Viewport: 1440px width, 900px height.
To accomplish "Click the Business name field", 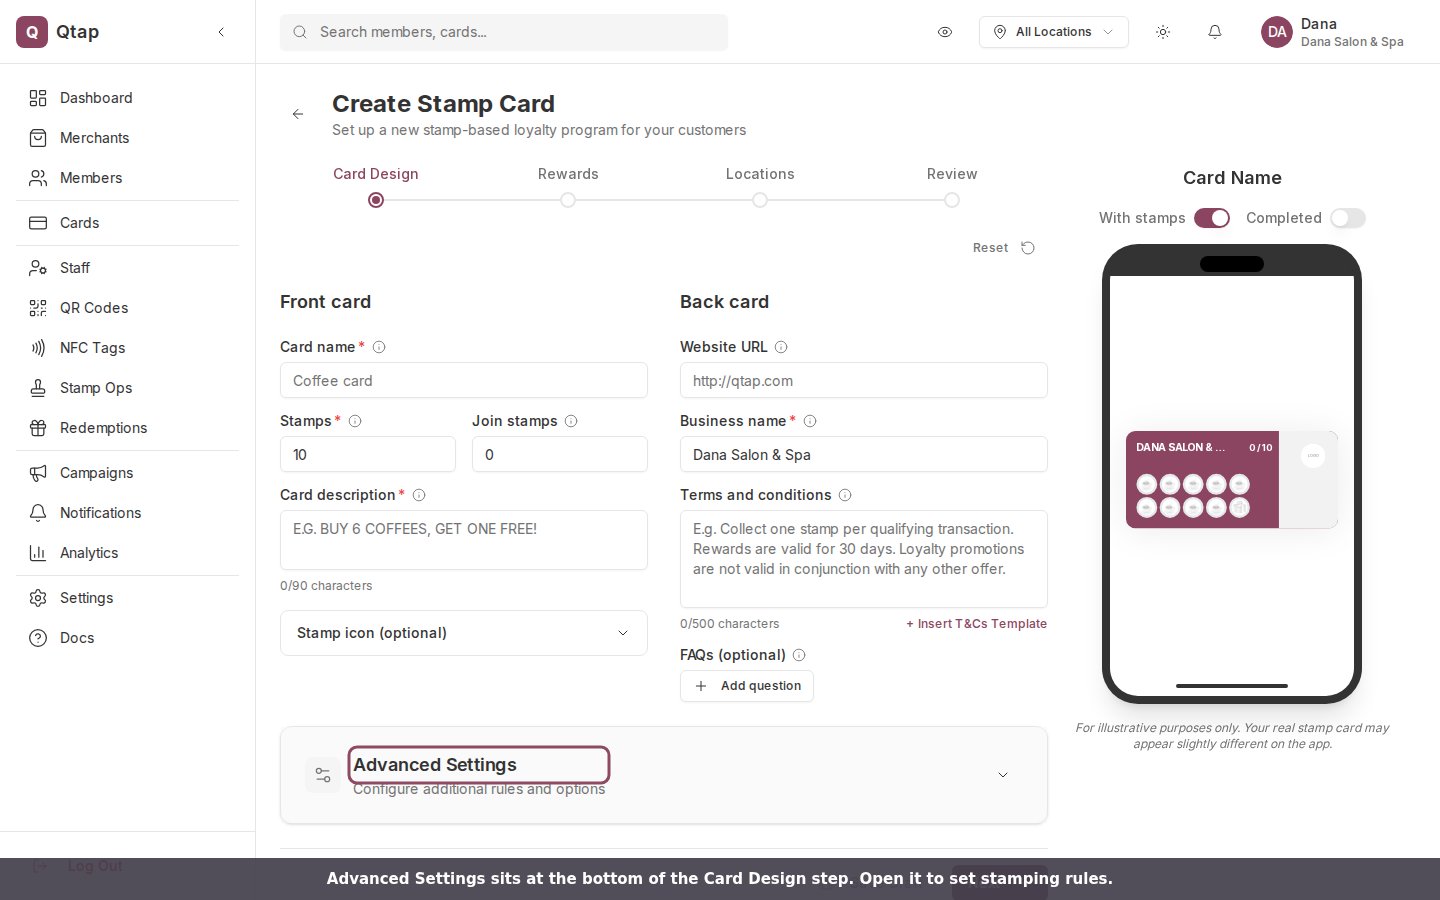I will (x=864, y=455).
